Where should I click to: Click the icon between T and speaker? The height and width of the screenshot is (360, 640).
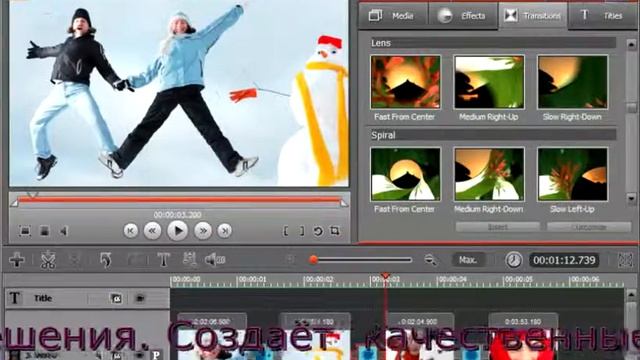(x=189, y=259)
